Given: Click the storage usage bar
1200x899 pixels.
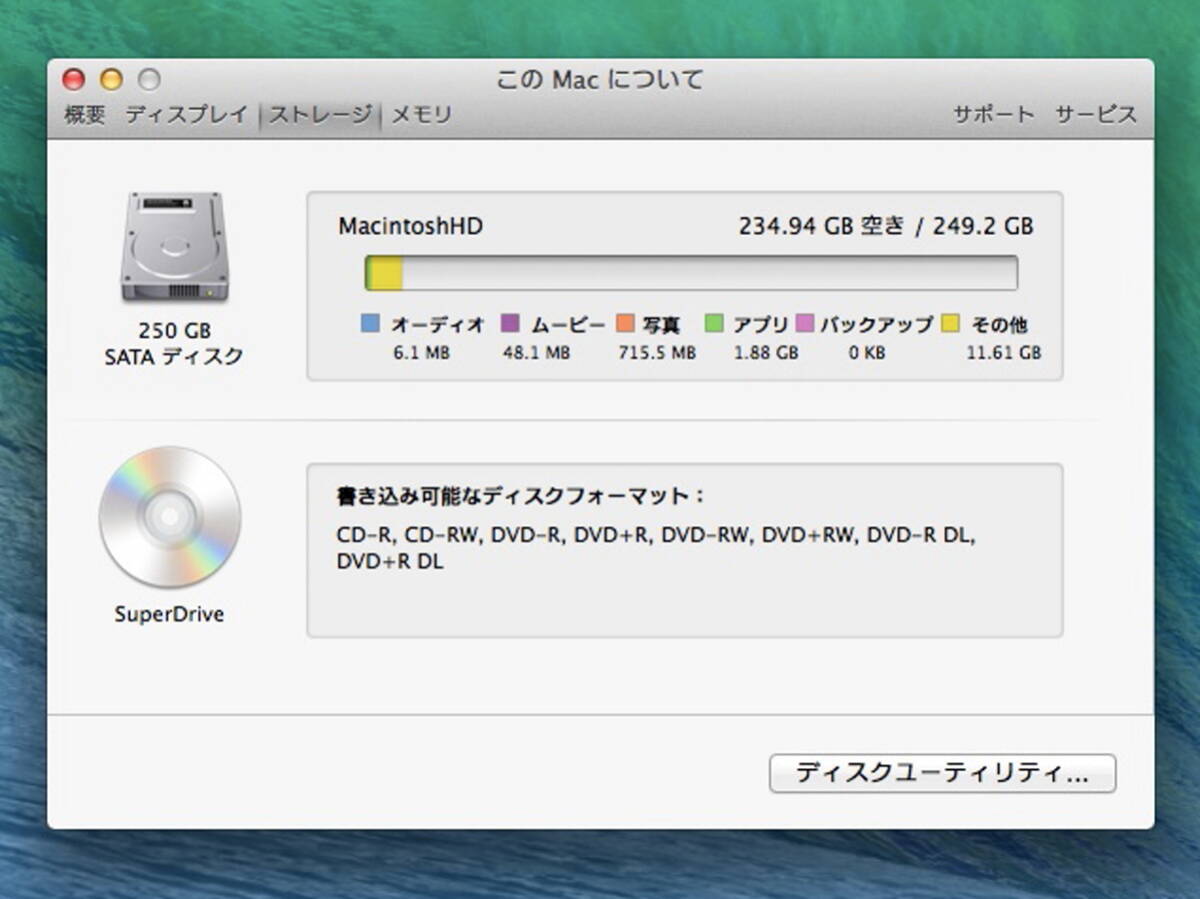Looking at the screenshot, I should click(x=691, y=273).
